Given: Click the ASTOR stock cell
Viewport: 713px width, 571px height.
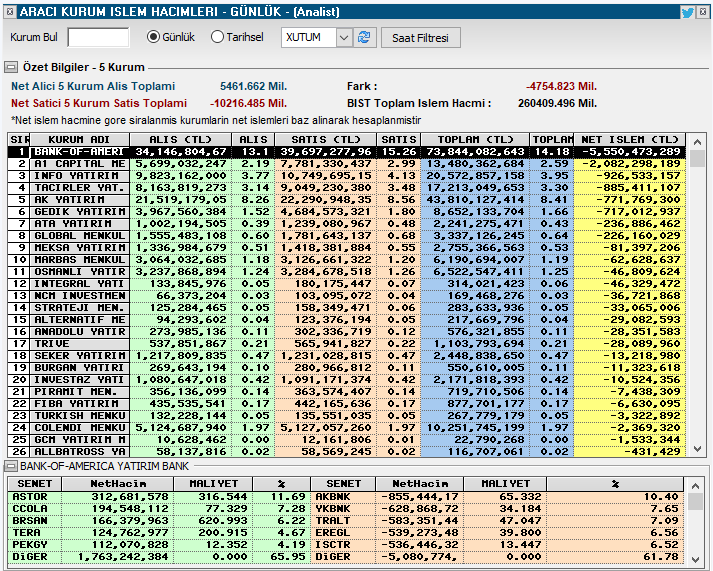Looking at the screenshot, I should pyautogui.click(x=35, y=497).
